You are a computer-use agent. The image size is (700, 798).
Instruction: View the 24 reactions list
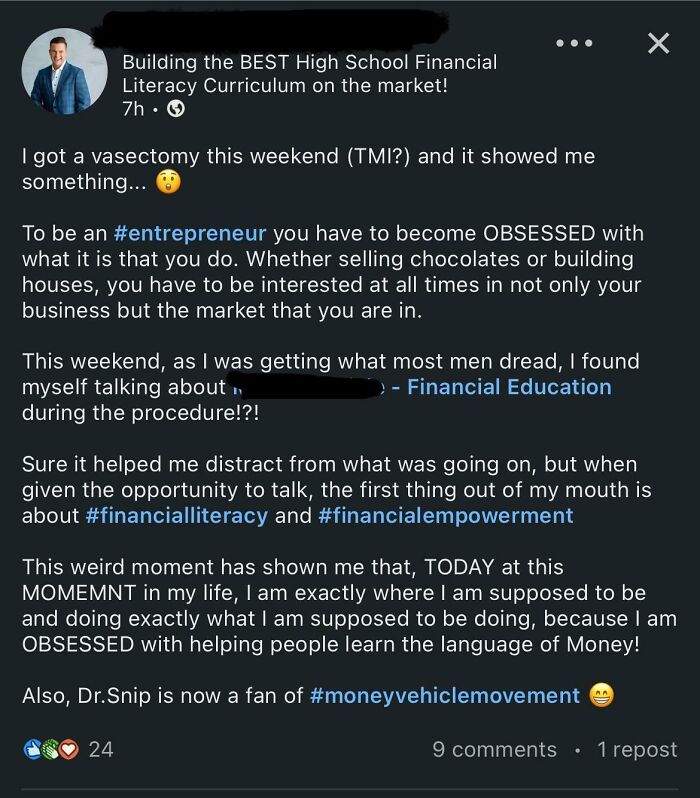101,749
